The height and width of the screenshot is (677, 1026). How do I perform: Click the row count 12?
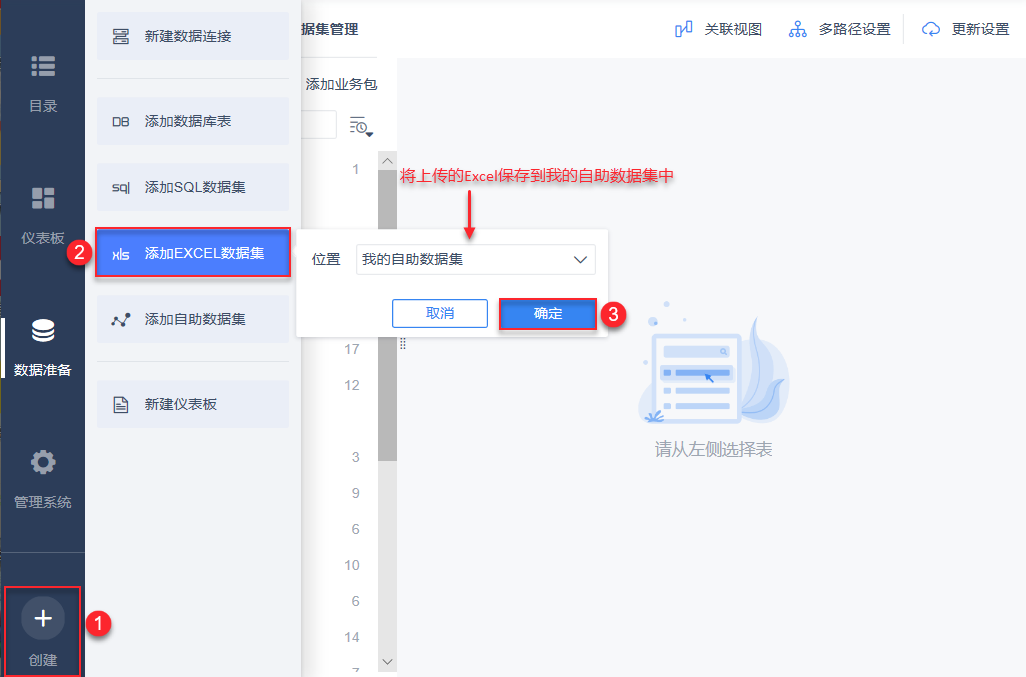[352, 385]
